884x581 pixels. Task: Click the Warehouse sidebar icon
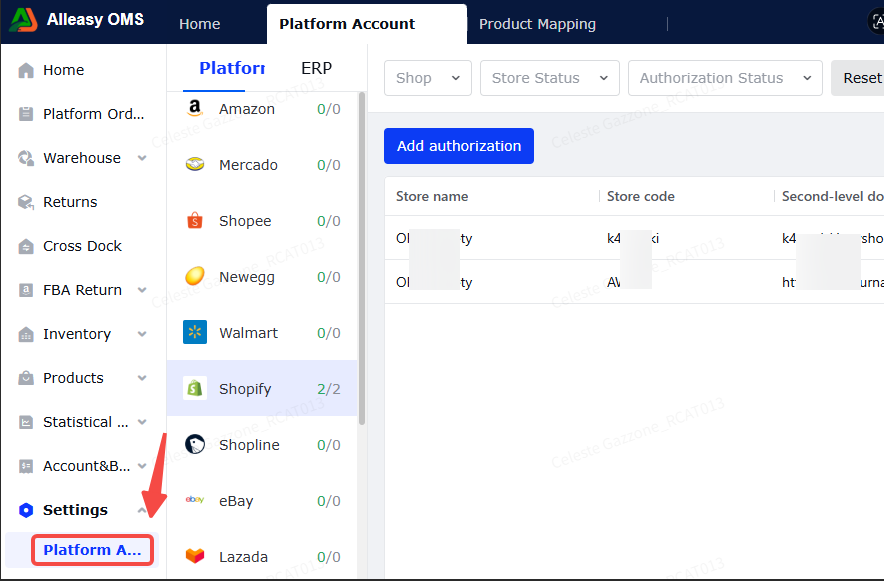[26, 158]
